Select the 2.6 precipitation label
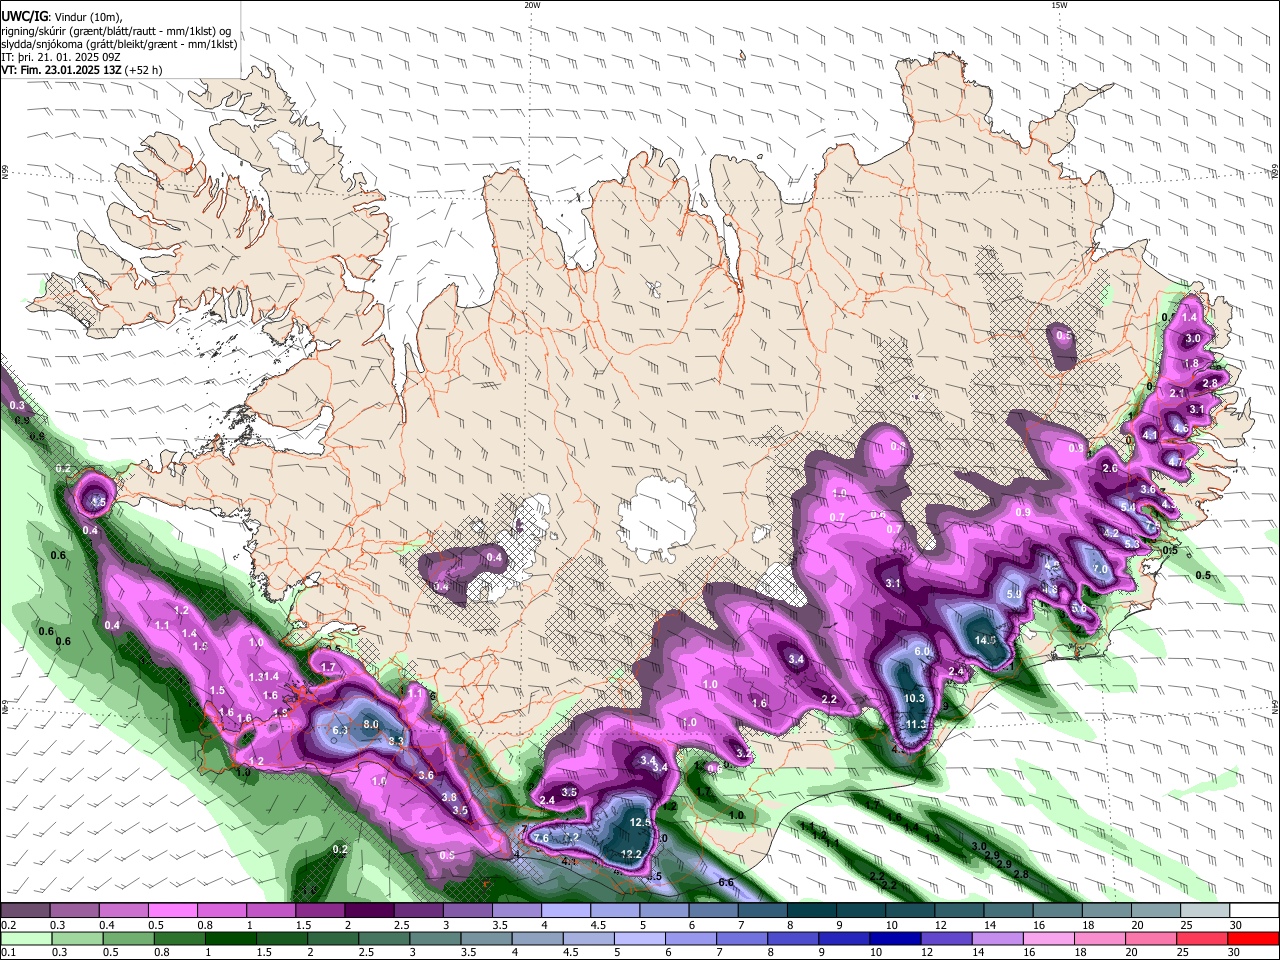 pyautogui.click(x=1109, y=468)
